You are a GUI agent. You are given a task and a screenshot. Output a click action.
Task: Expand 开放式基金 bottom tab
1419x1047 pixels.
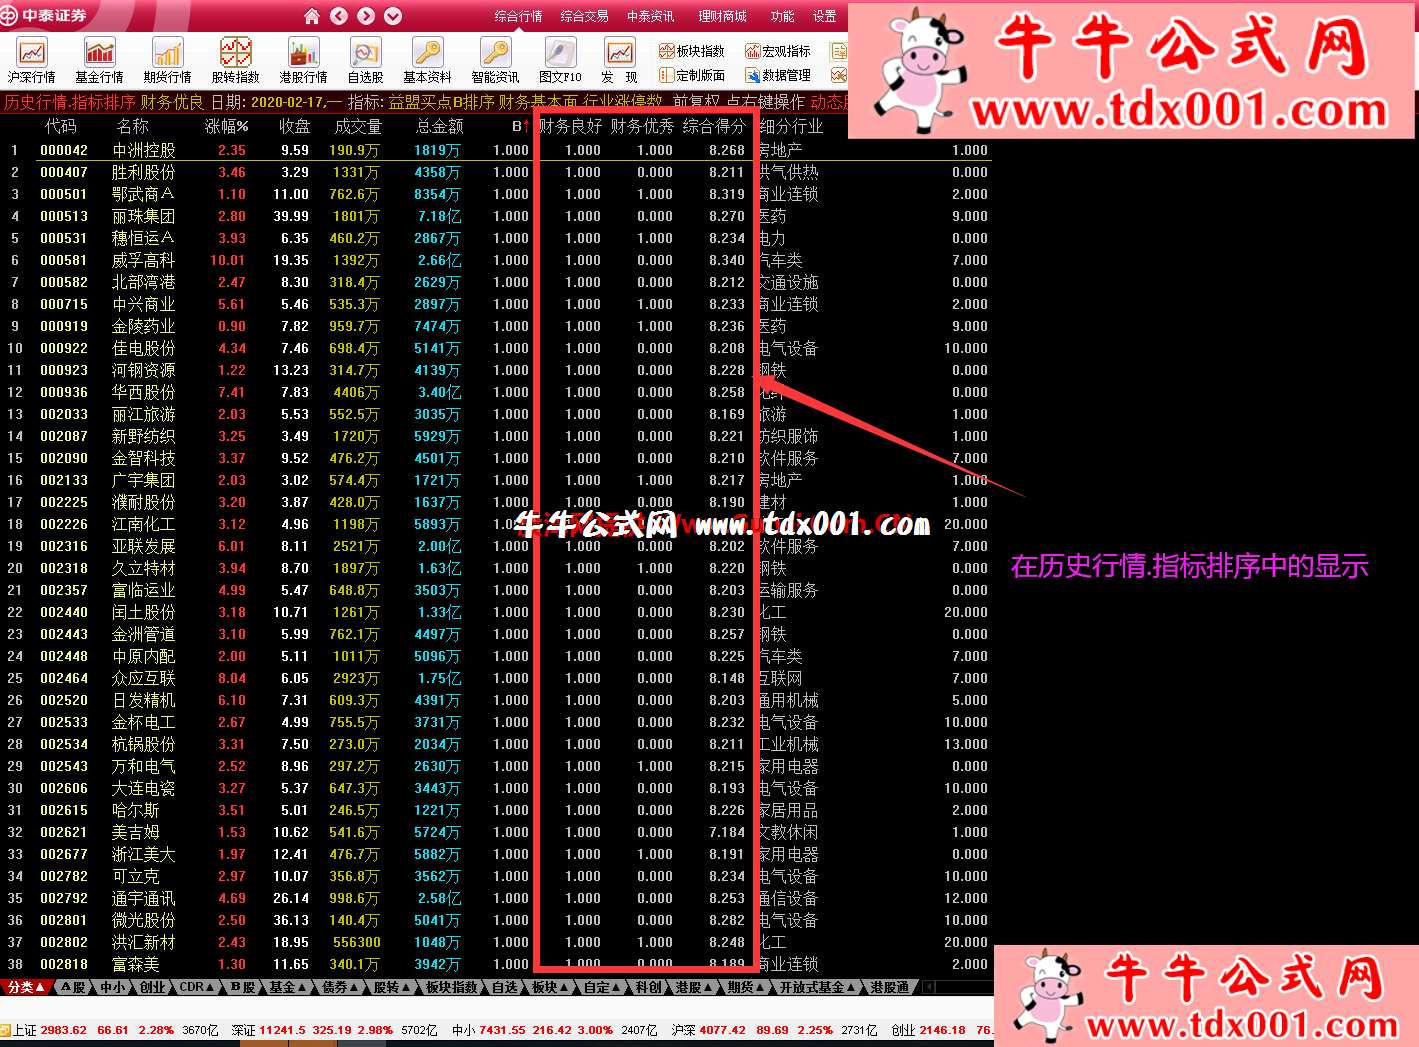click(x=818, y=987)
